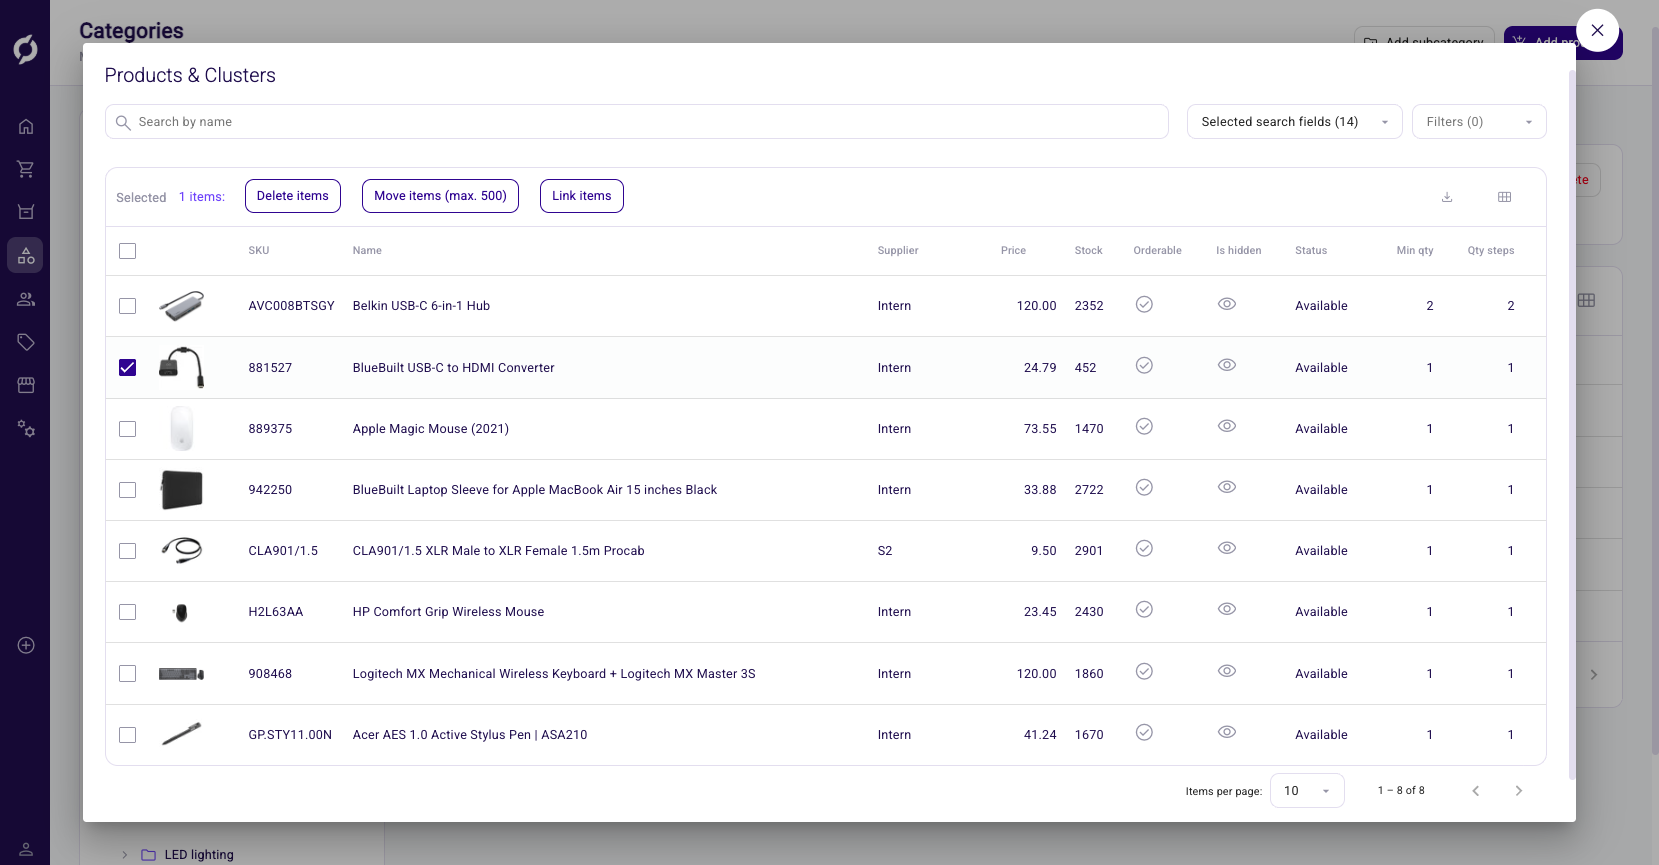1659x865 pixels.
Task: Open the shopping cart sidebar icon
Action: (26, 169)
